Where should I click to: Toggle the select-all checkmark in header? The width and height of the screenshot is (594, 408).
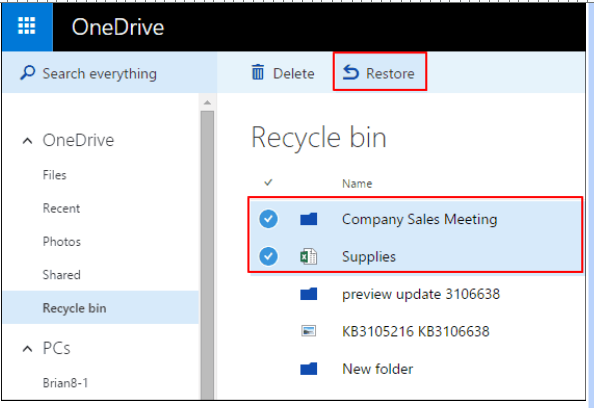pos(268,183)
